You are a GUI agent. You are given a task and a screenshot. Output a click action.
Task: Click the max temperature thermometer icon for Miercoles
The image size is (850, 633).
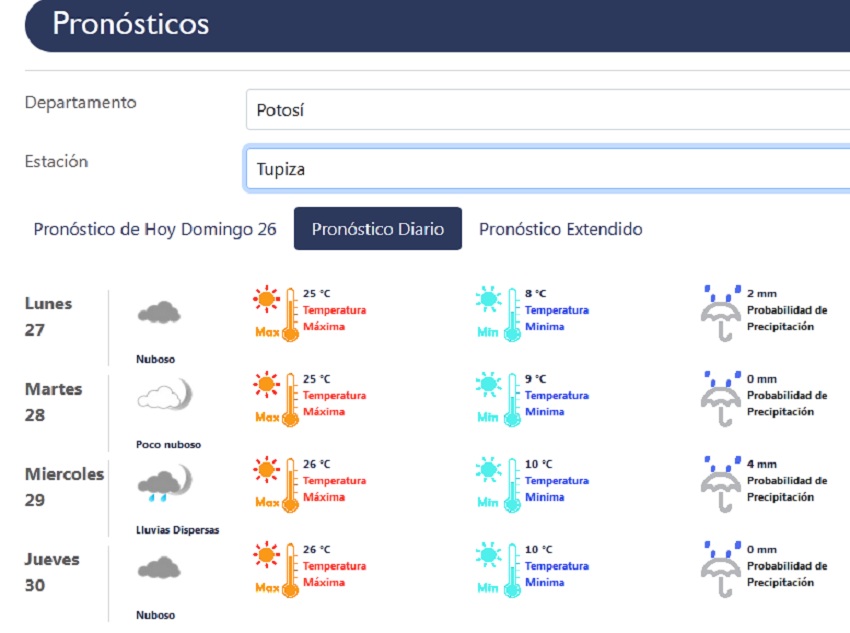point(291,485)
